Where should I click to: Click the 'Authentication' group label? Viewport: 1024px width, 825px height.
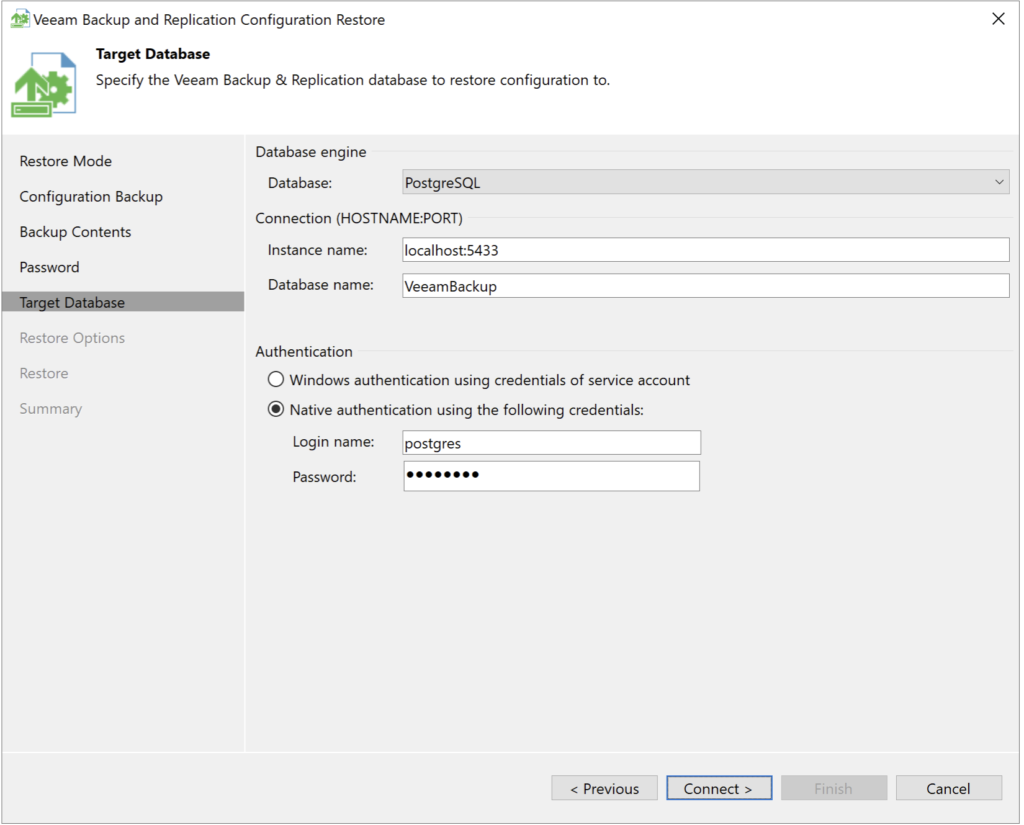[x=304, y=351]
